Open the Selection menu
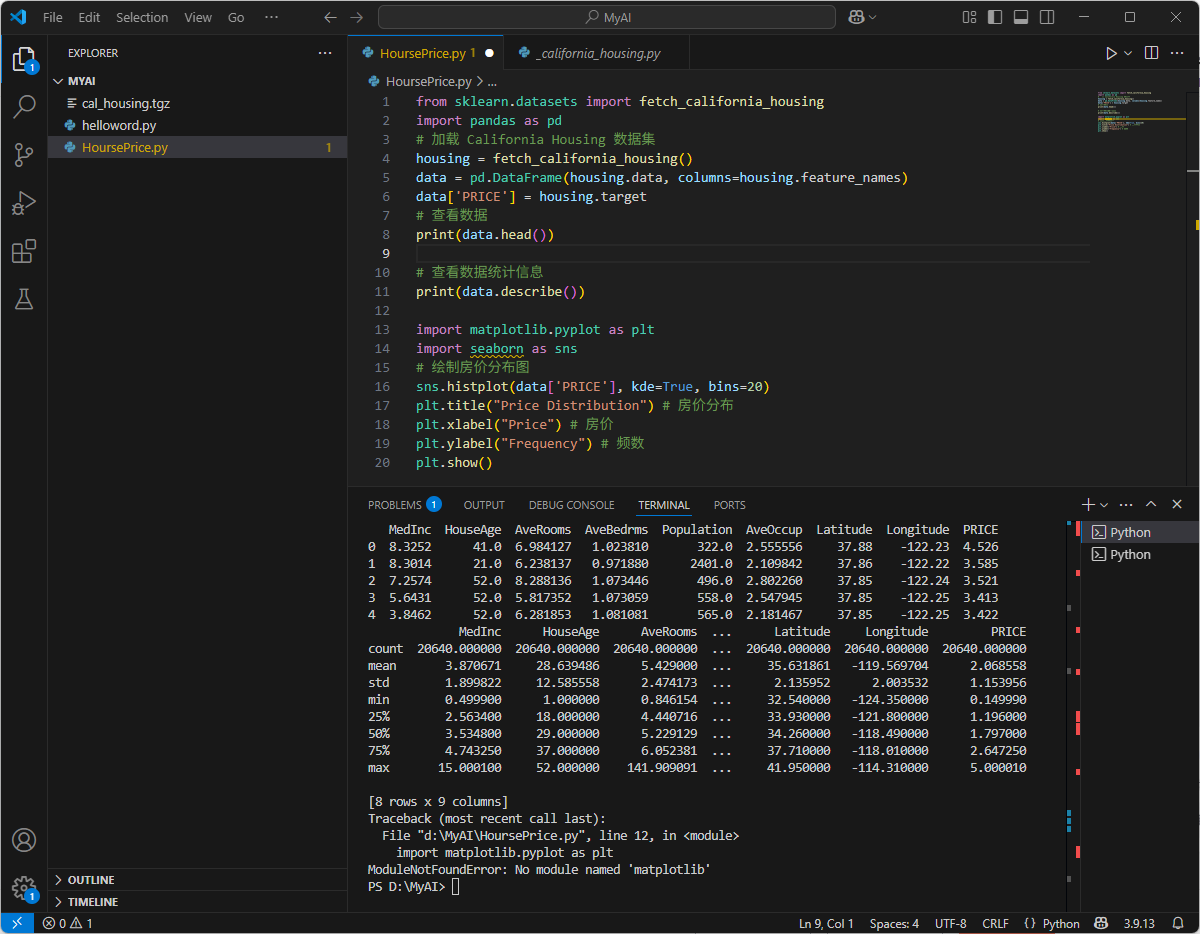 click(x=142, y=17)
